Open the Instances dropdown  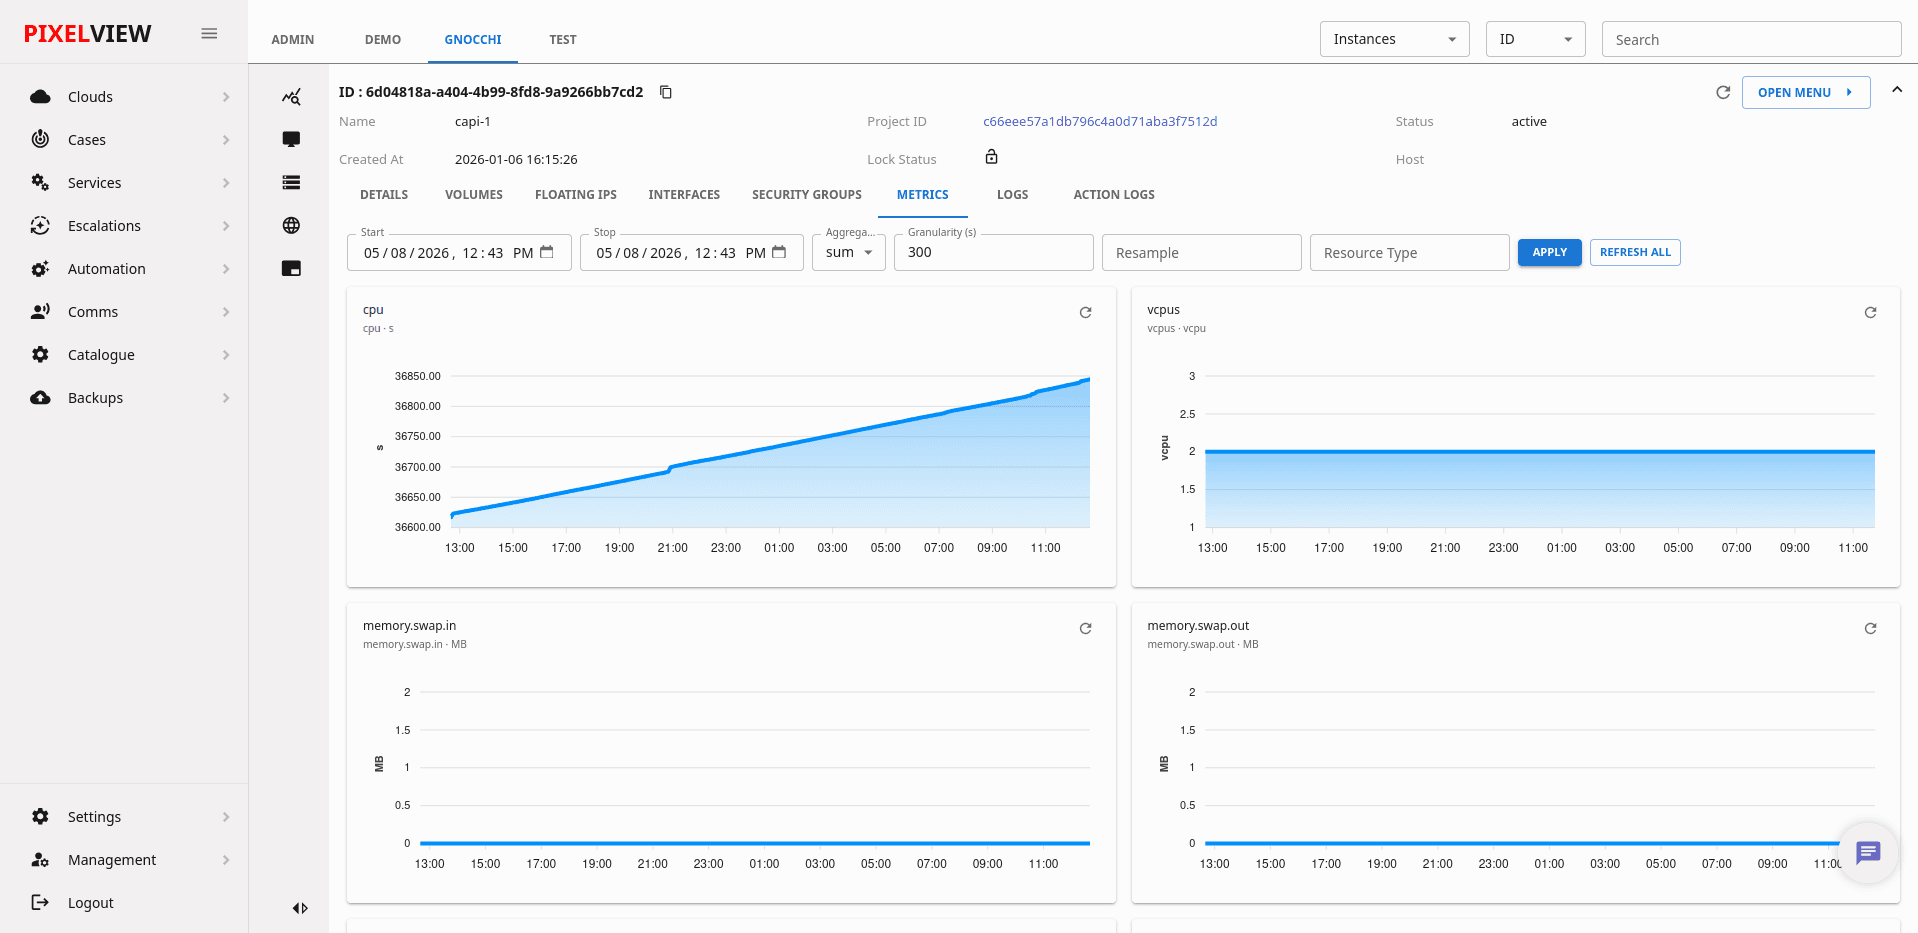[x=1394, y=39]
